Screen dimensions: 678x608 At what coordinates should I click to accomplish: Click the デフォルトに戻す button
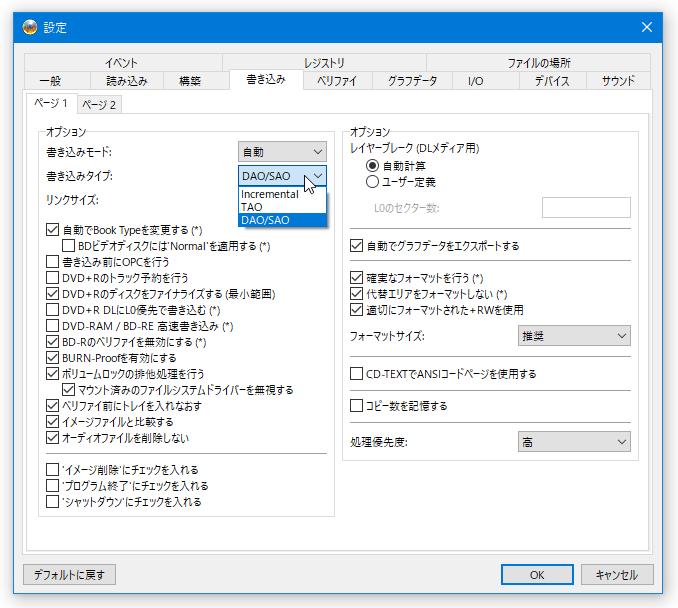pos(69,575)
